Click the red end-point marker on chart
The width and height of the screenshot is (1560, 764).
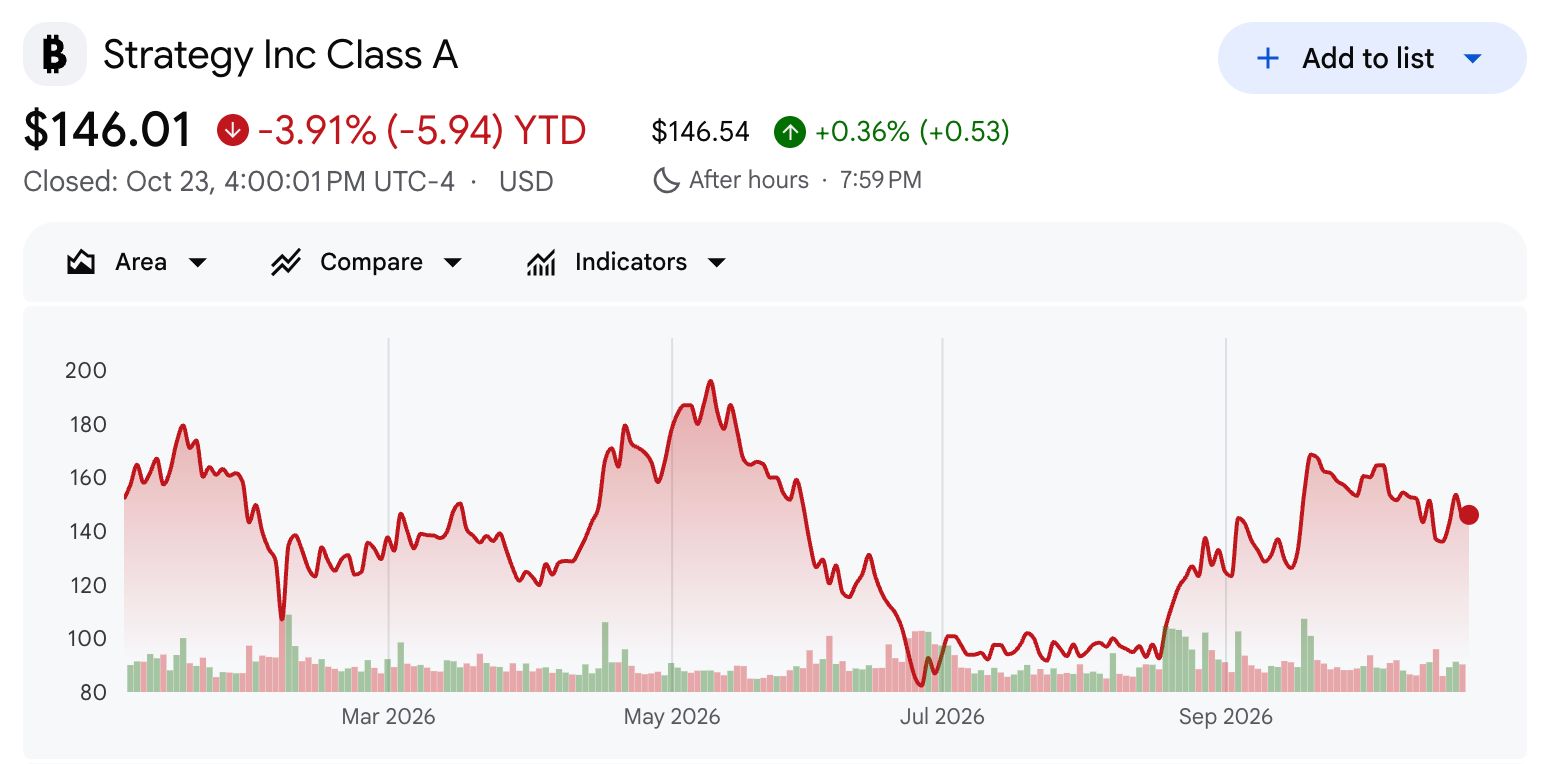click(1469, 515)
